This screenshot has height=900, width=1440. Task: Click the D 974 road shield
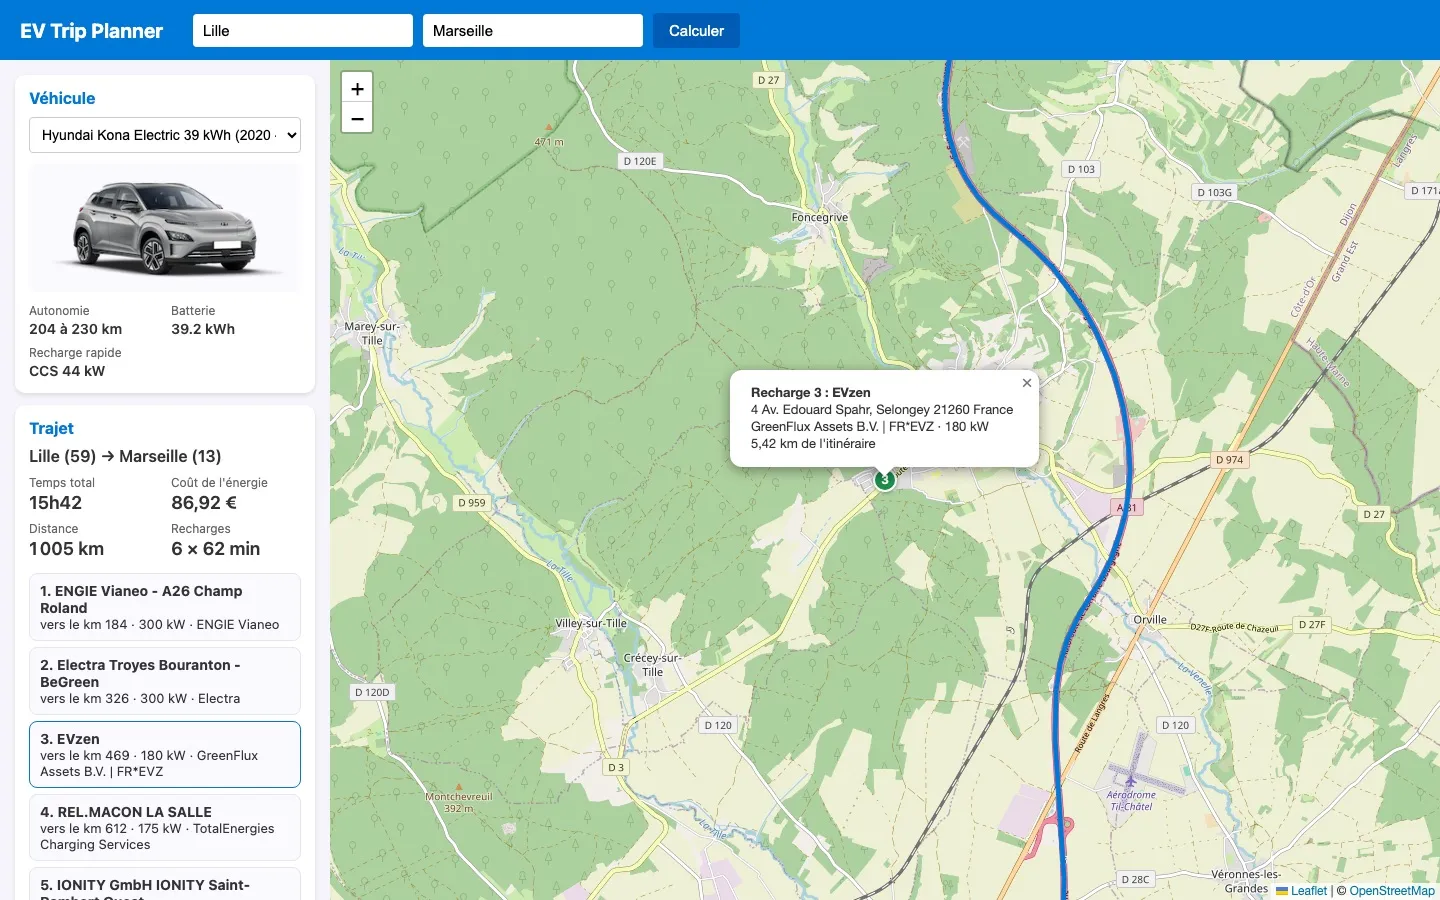click(1230, 460)
